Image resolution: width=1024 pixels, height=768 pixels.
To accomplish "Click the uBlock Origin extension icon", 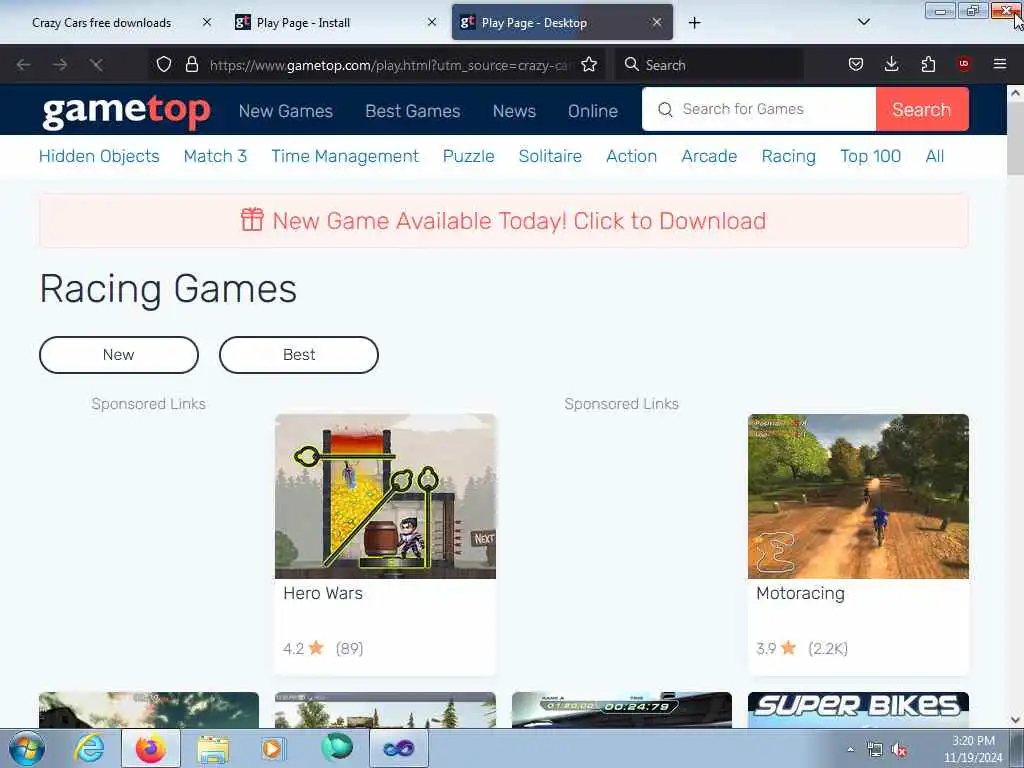I will tap(964, 64).
